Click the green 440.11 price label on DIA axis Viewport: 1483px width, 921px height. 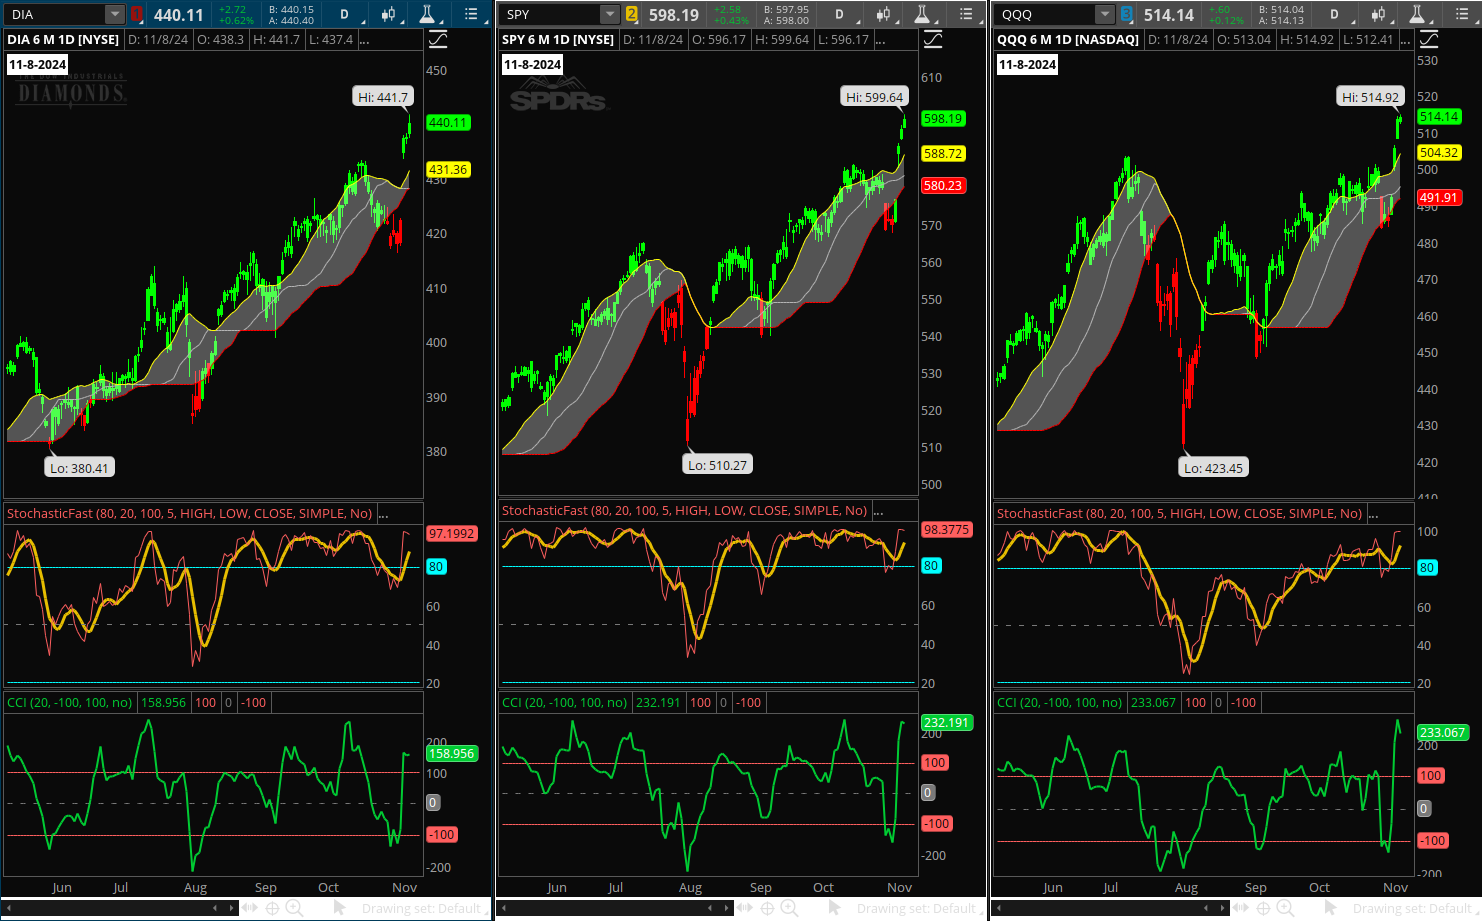tap(448, 122)
